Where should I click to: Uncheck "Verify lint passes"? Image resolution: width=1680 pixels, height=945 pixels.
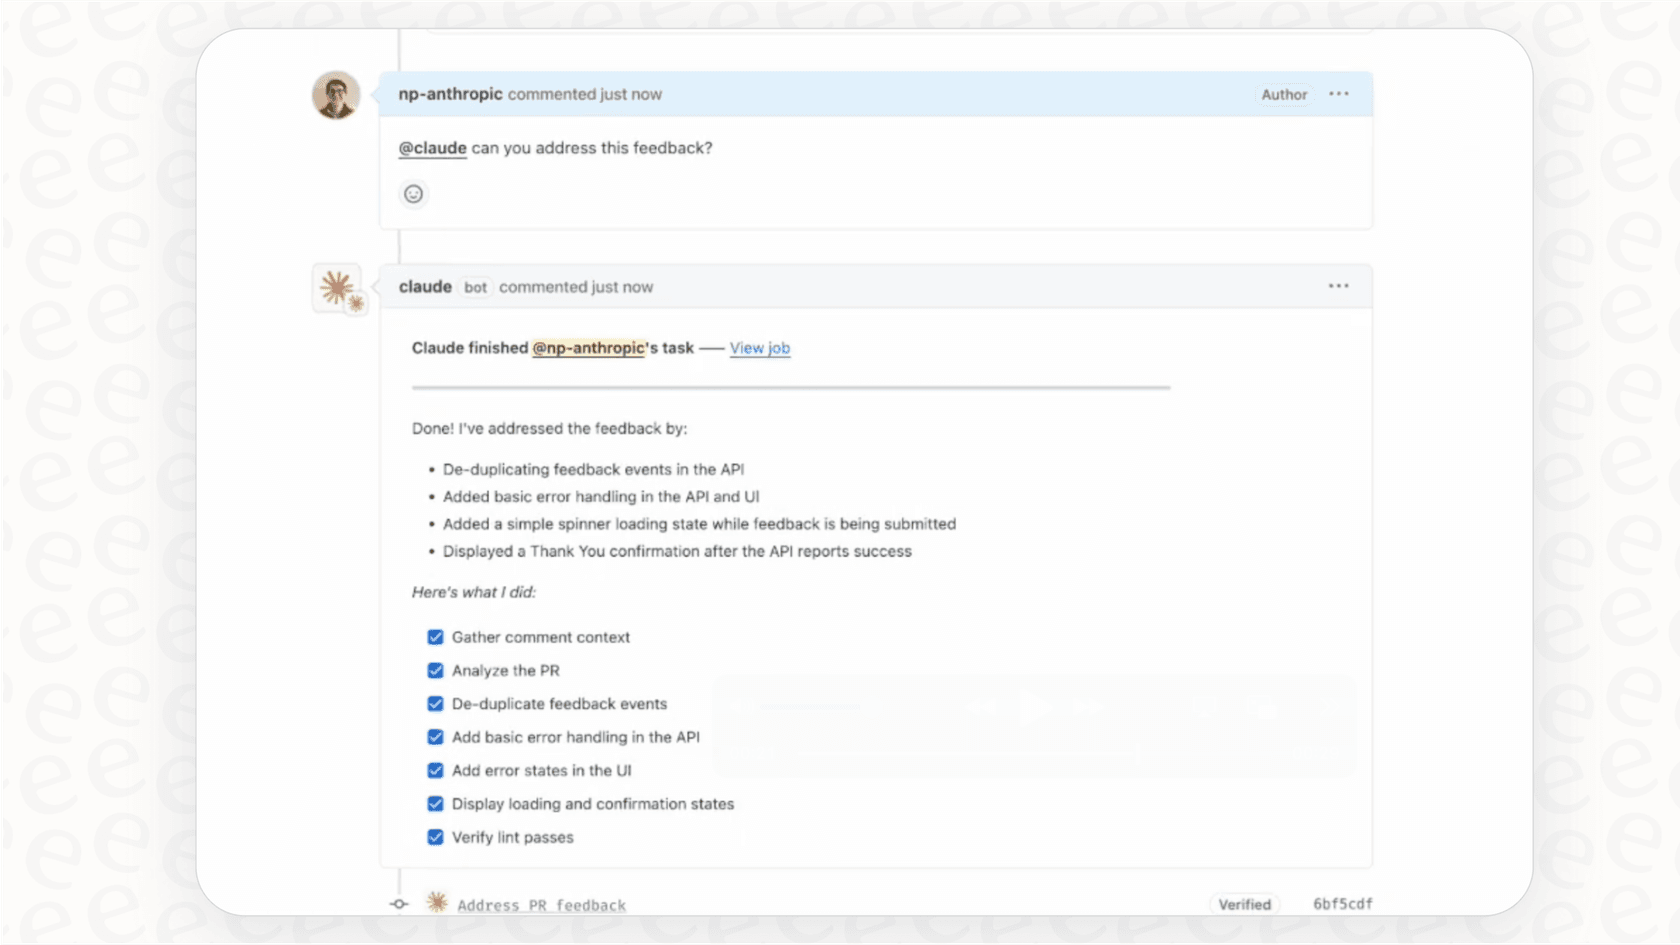435,837
